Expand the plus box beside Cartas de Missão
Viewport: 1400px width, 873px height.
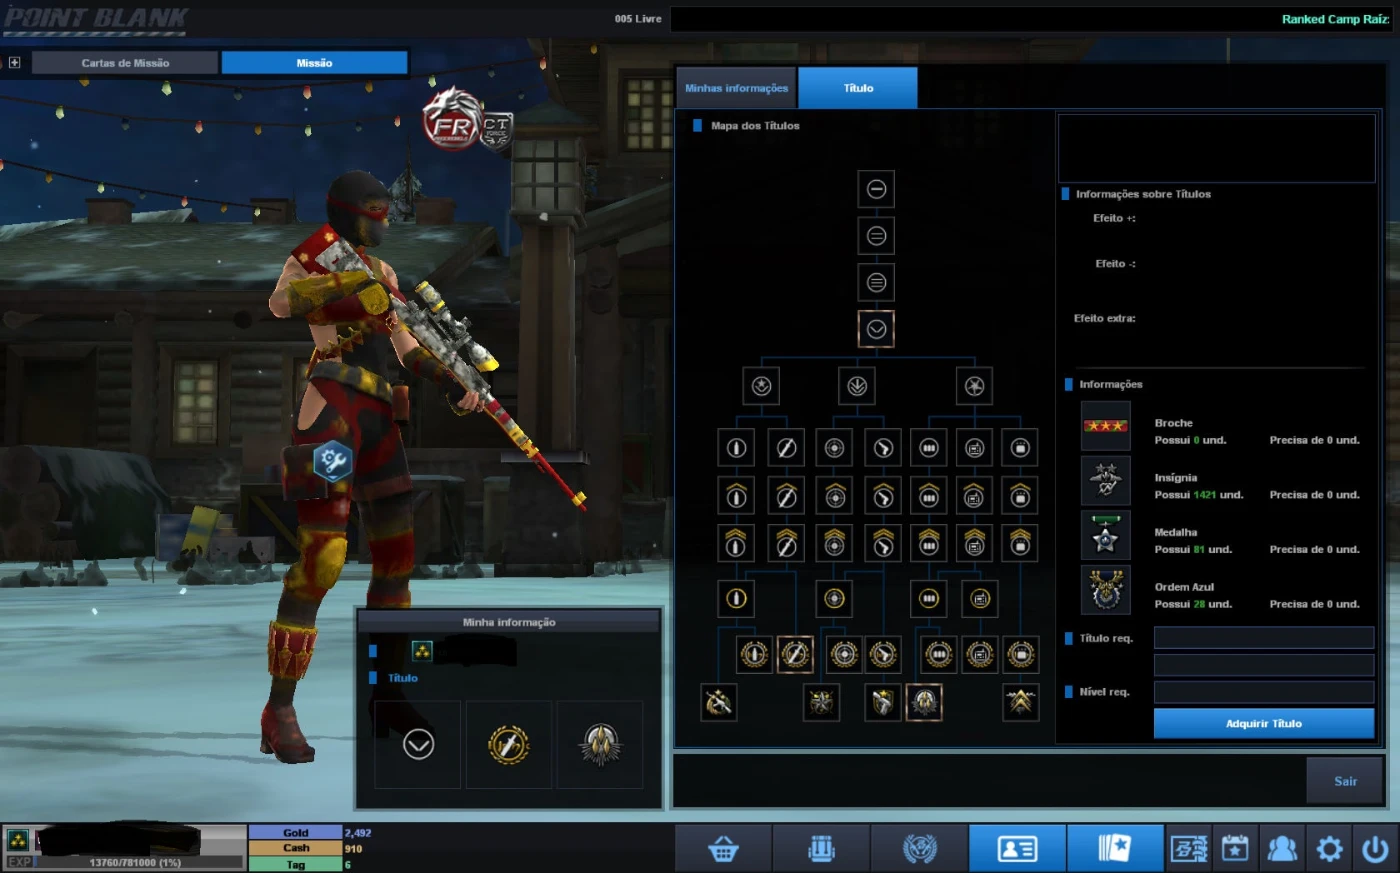point(14,62)
